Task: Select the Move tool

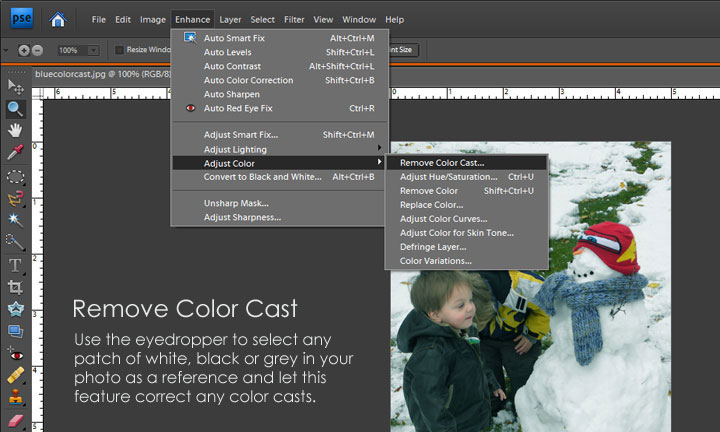Action: click(15, 87)
